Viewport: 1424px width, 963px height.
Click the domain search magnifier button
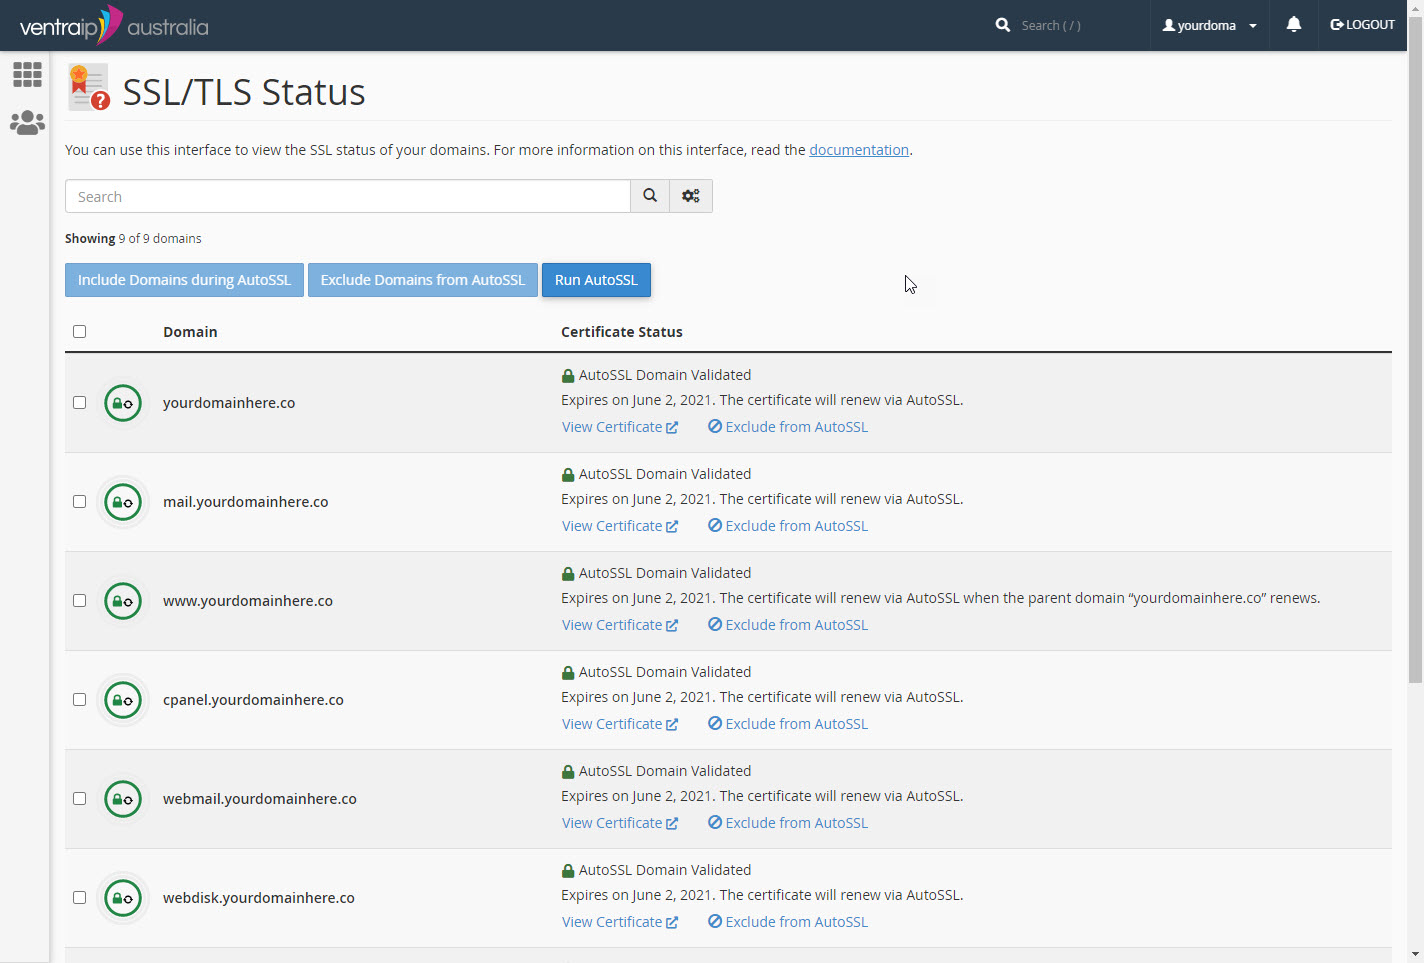pyautogui.click(x=650, y=196)
